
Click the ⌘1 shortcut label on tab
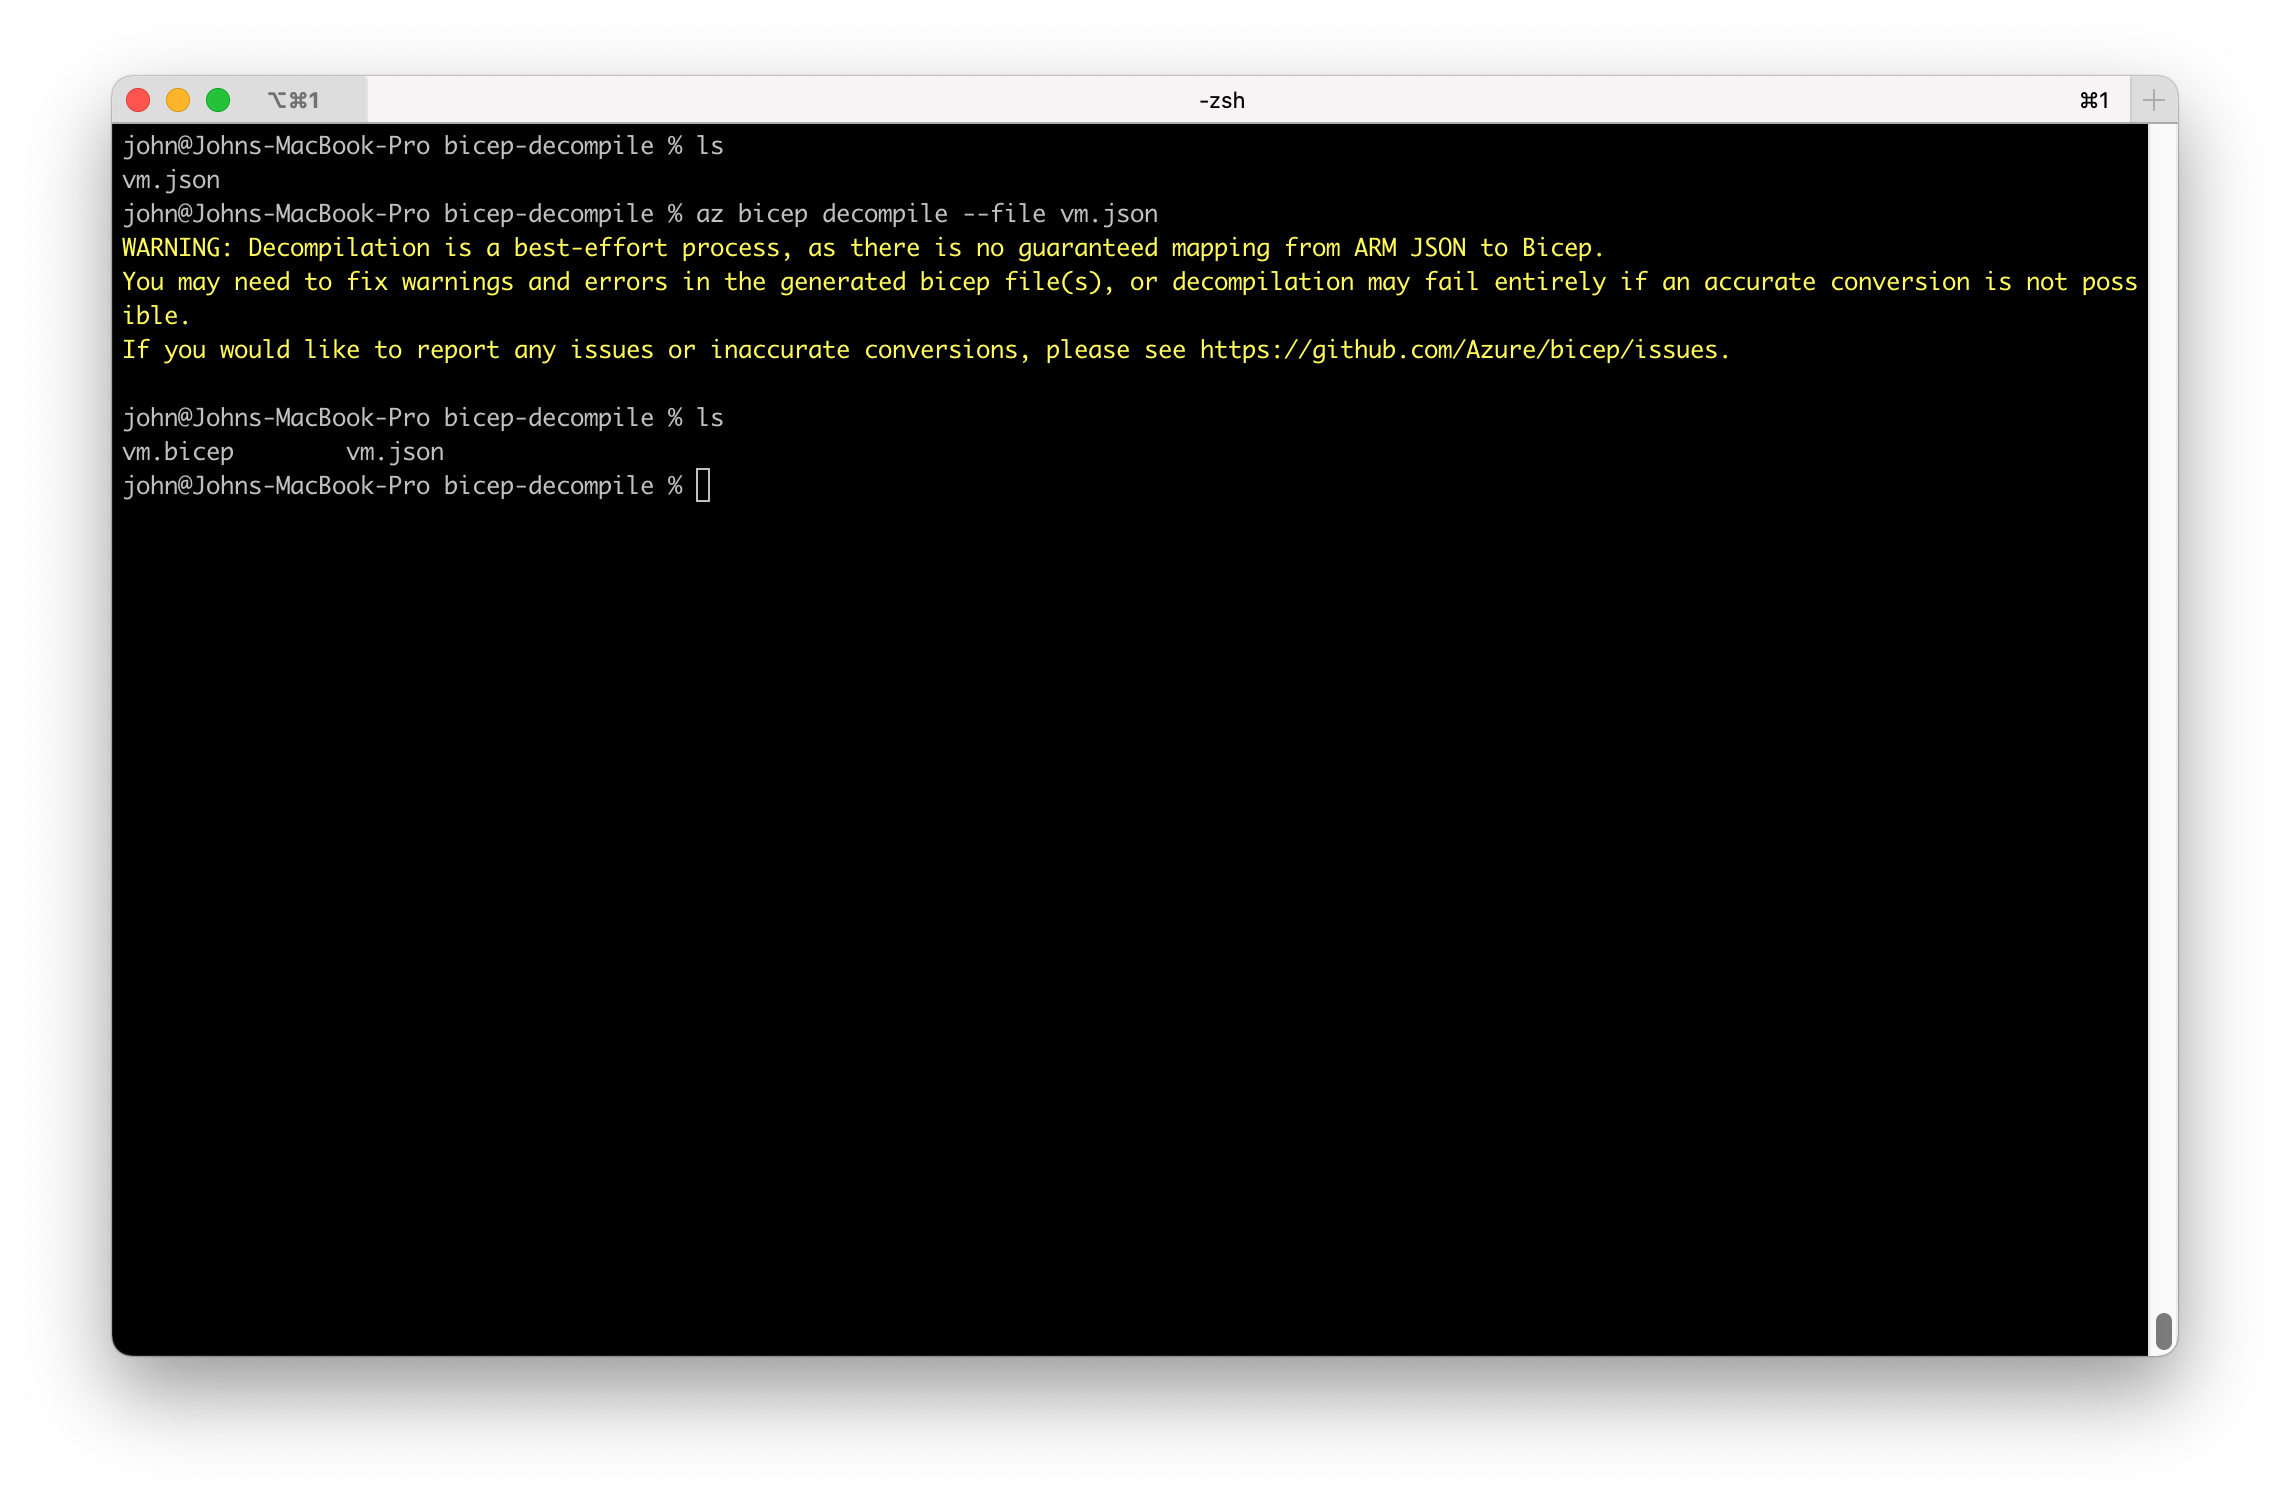click(2094, 100)
